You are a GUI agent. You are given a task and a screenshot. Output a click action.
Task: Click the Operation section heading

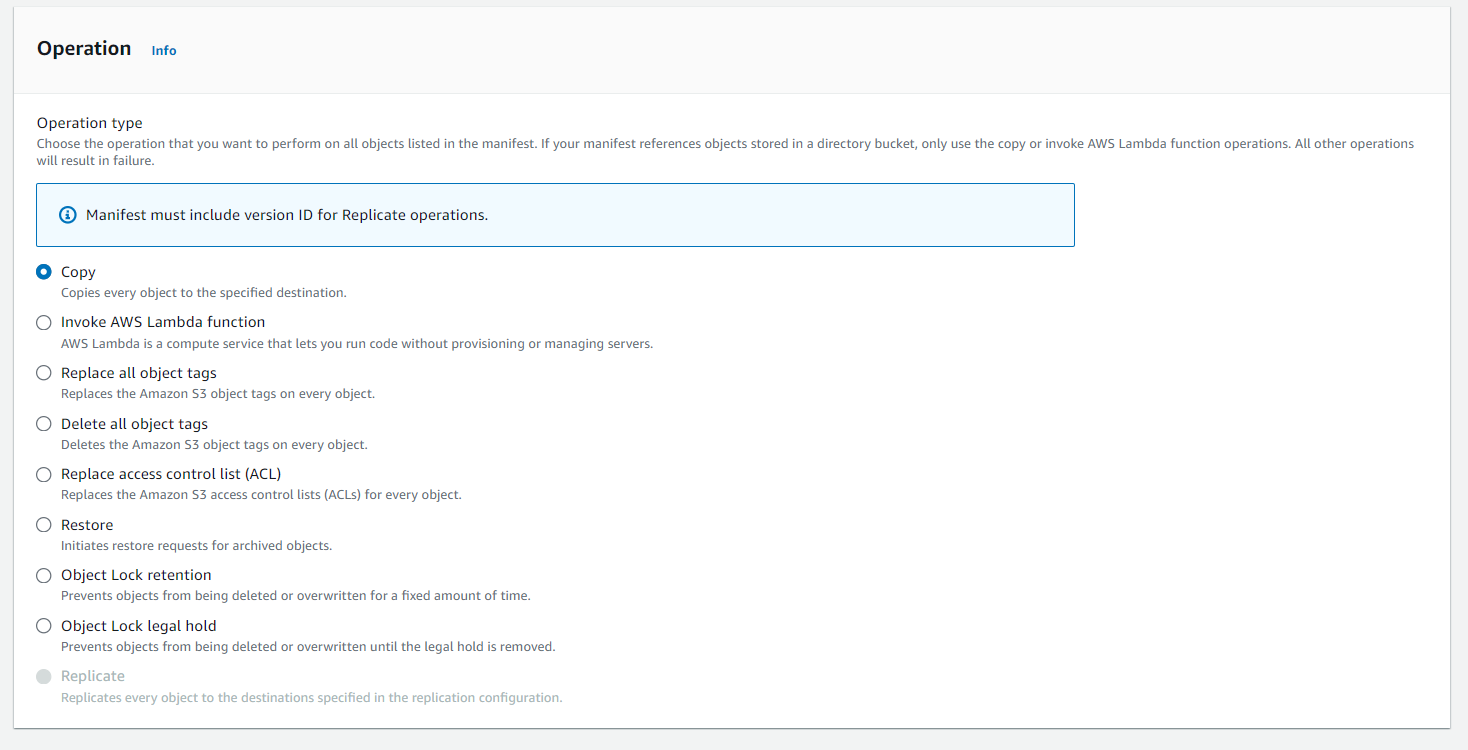(84, 48)
